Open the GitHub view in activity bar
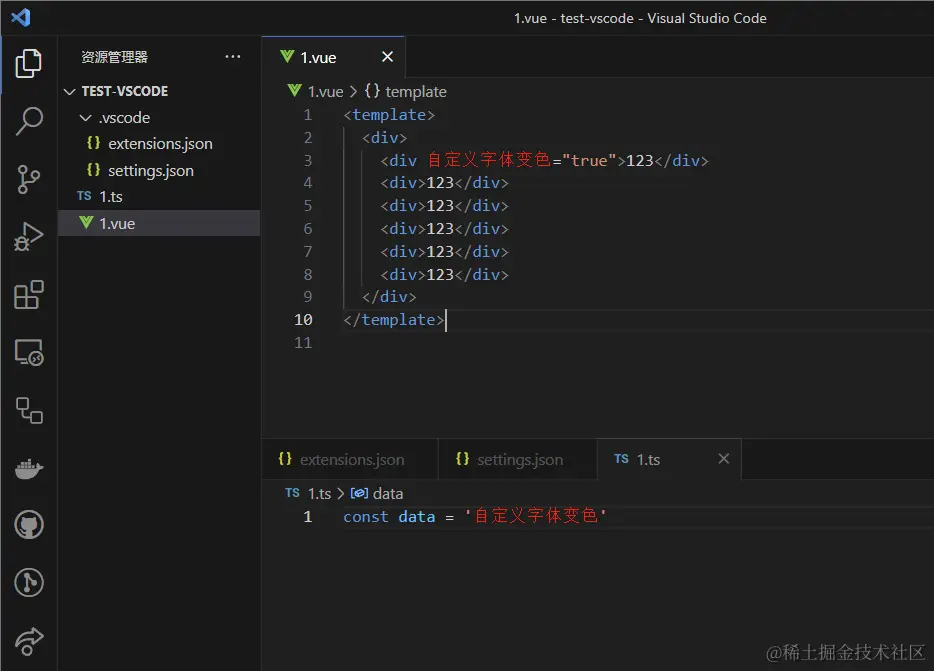 coord(28,525)
